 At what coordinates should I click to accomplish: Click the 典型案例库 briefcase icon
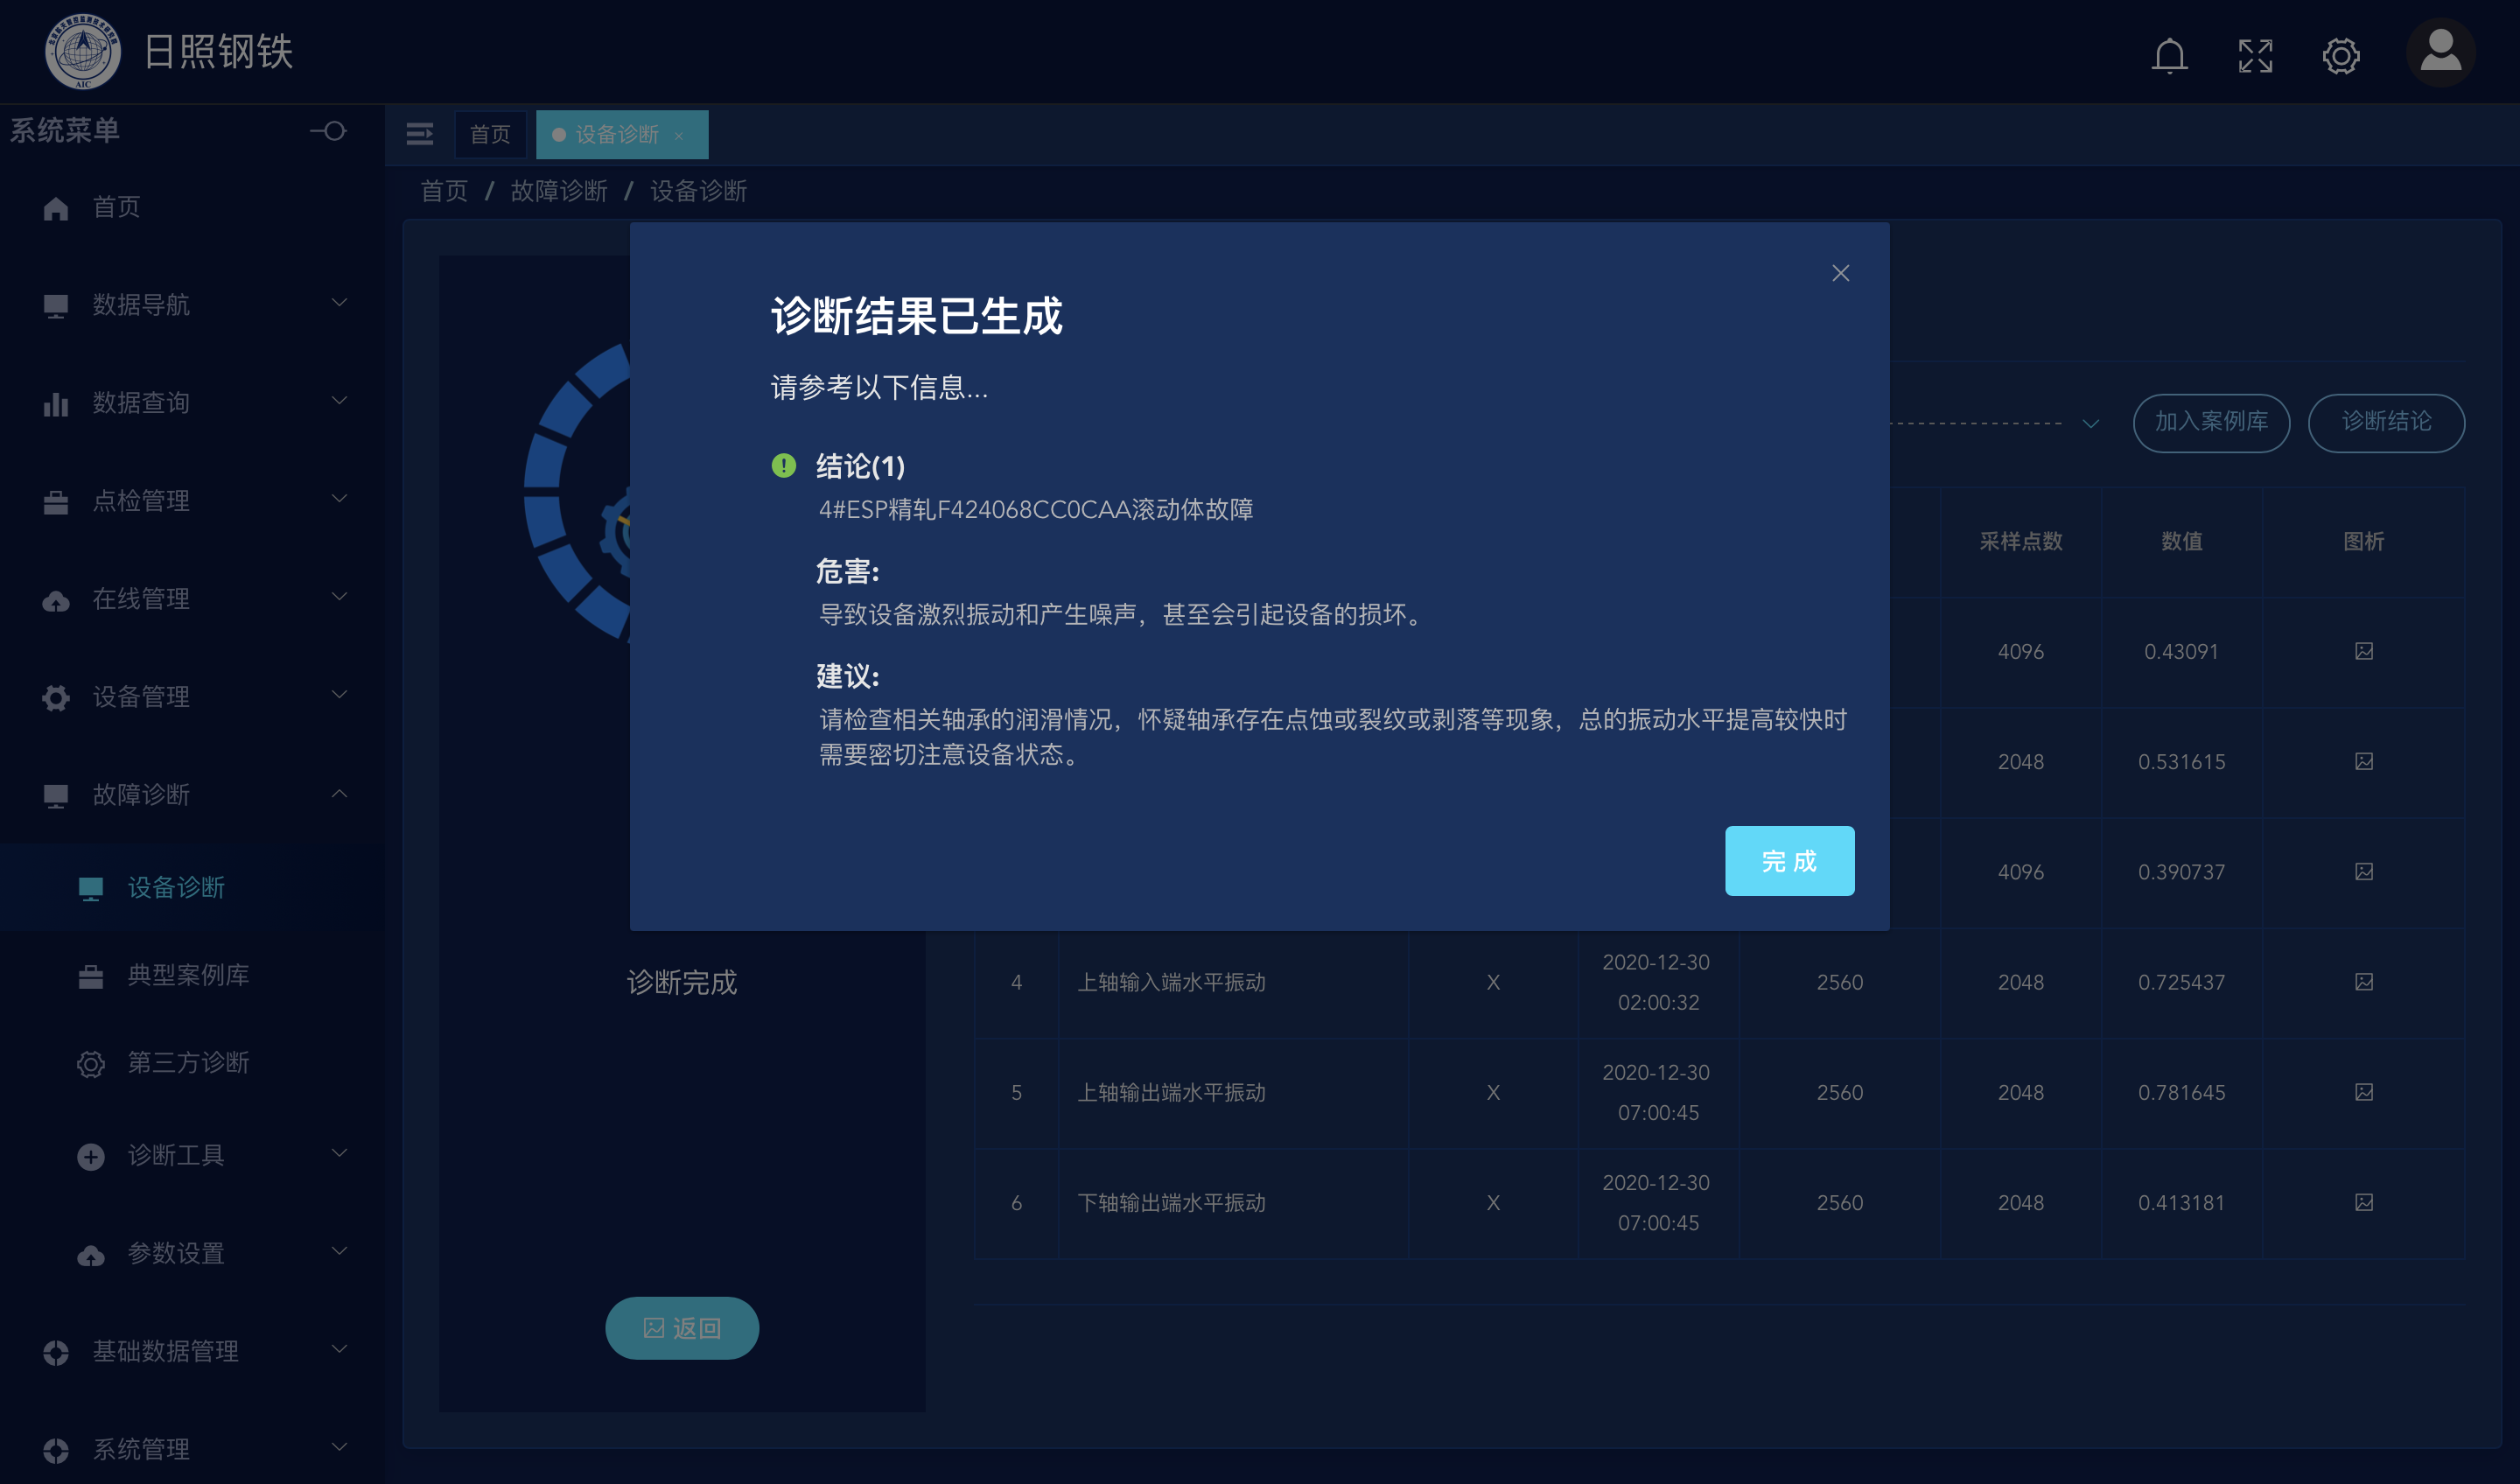pos(91,976)
